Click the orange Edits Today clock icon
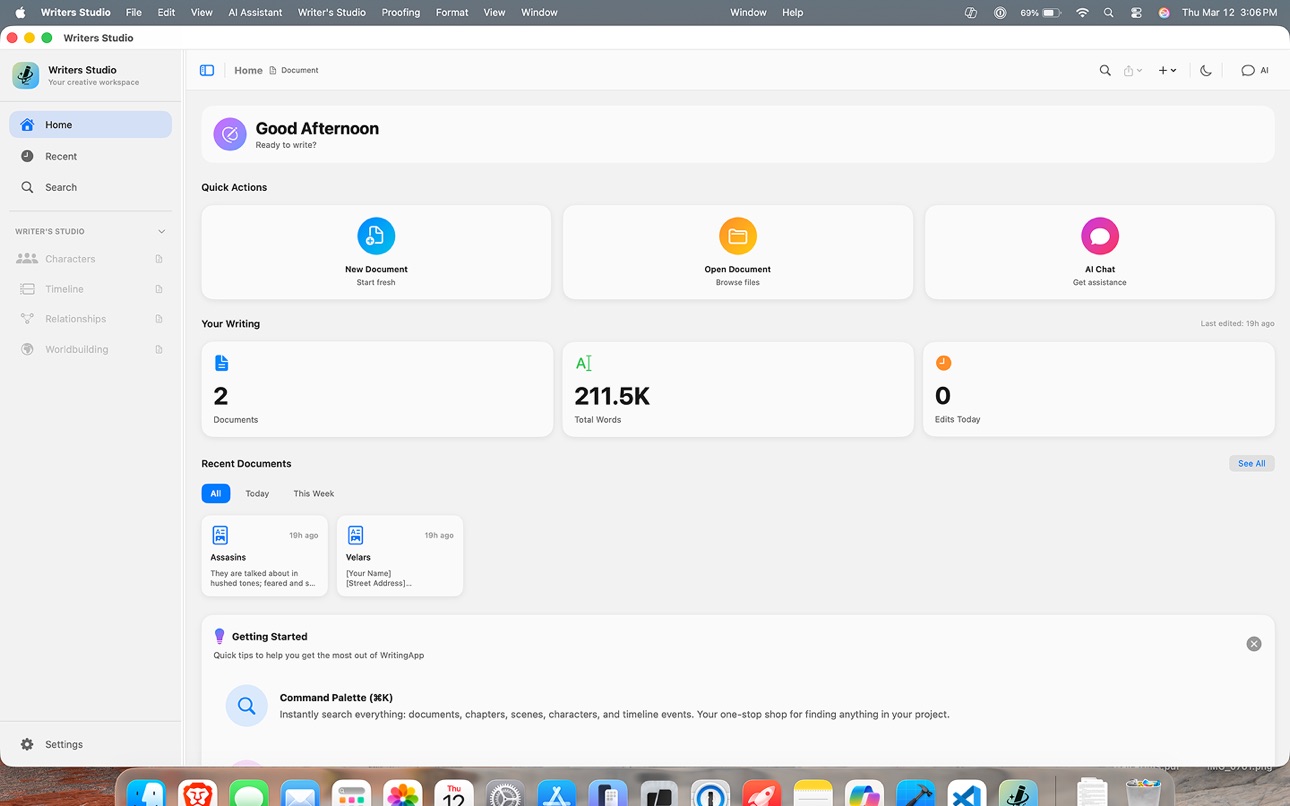Image resolution: width=1290 pixels, height=806 pixels. point(943,363)
